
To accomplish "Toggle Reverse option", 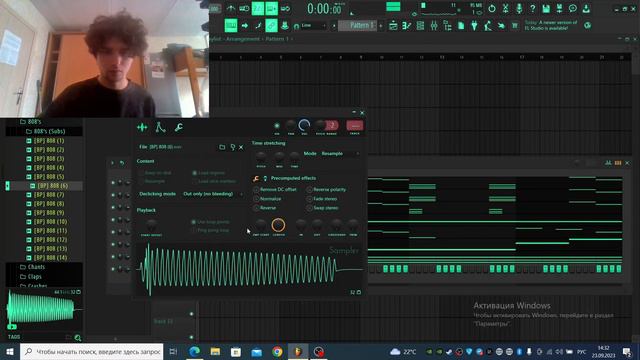I will coord(256,208).
